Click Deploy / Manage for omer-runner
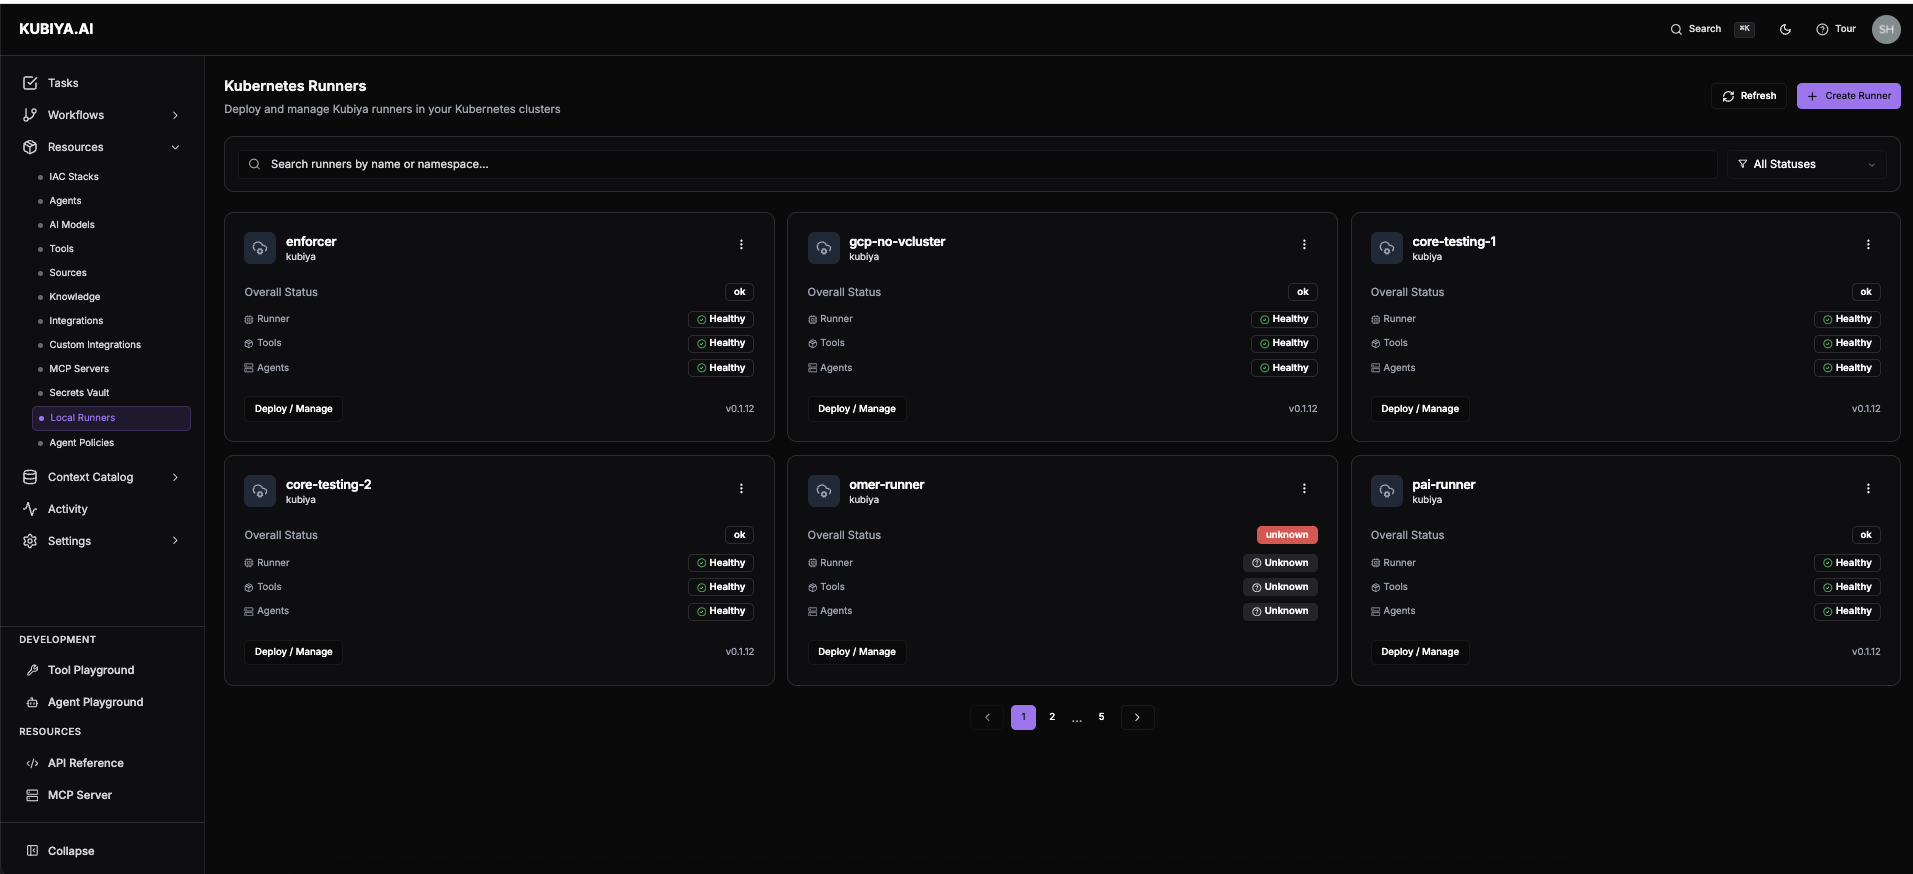1913x874 pixels. click(857, 652)
